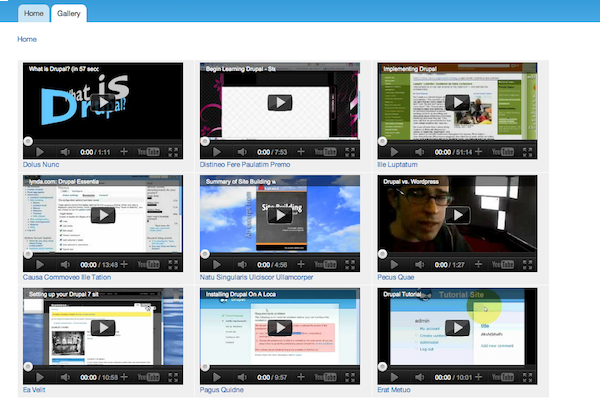600x398 pixels.
Task: Start playback from the lynda.com video control bar
Action: [40, 264]
